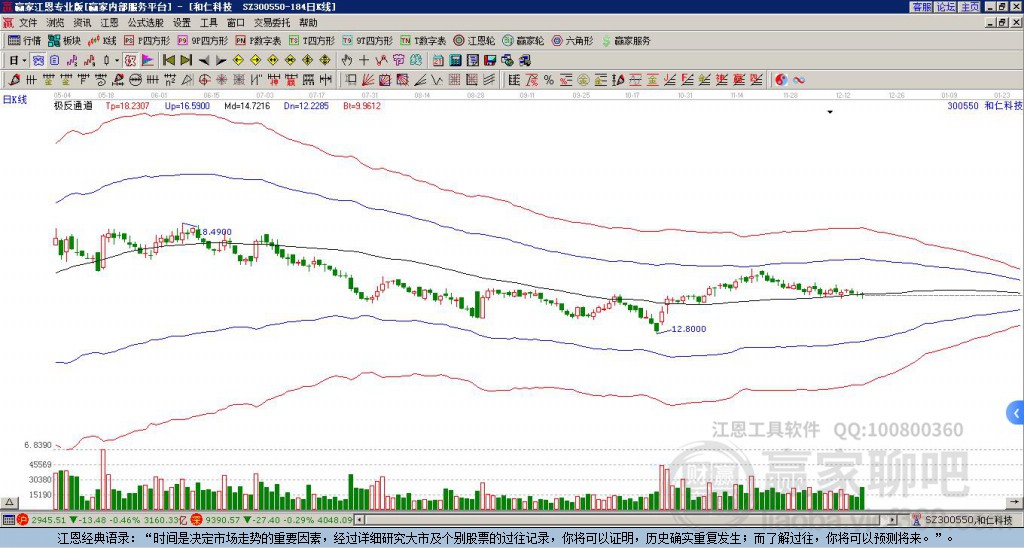Click the infinity wave icon

799,80
